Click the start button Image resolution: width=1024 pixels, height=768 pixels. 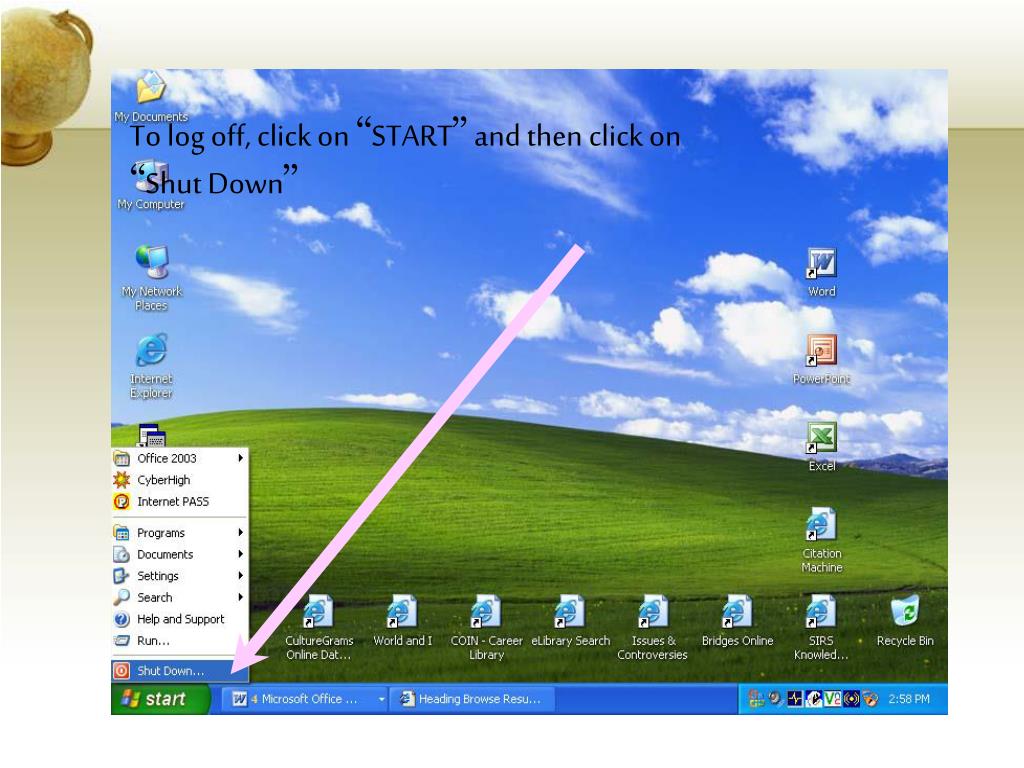click(161, 699)
